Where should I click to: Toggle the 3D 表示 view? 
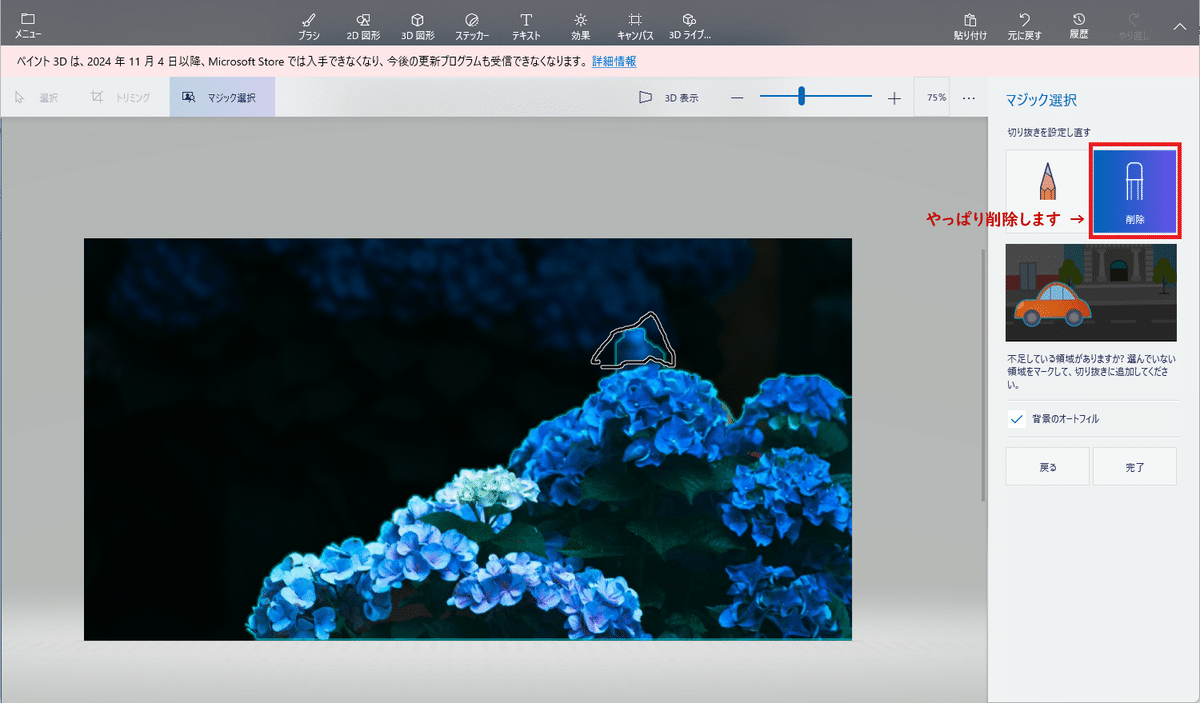coord(668,98)
